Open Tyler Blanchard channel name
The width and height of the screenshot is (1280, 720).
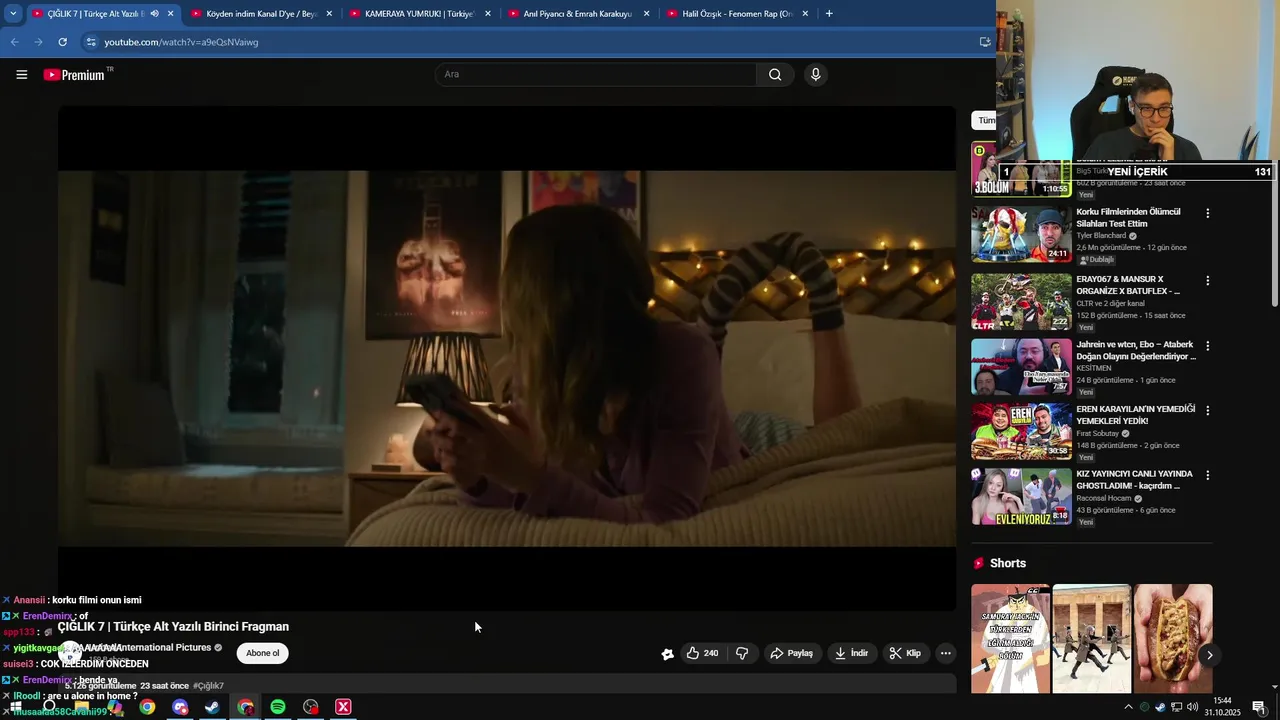tap(1101, 236)
